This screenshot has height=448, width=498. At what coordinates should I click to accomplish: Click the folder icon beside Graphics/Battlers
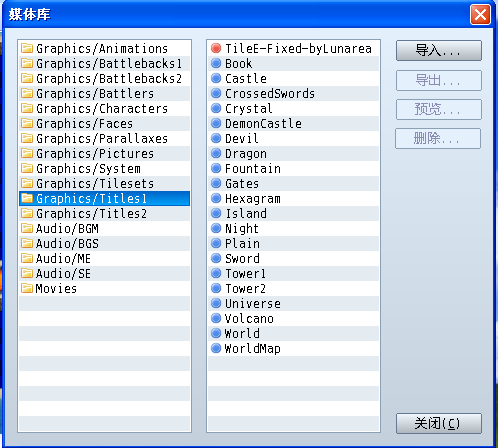[x=27, y=93]
